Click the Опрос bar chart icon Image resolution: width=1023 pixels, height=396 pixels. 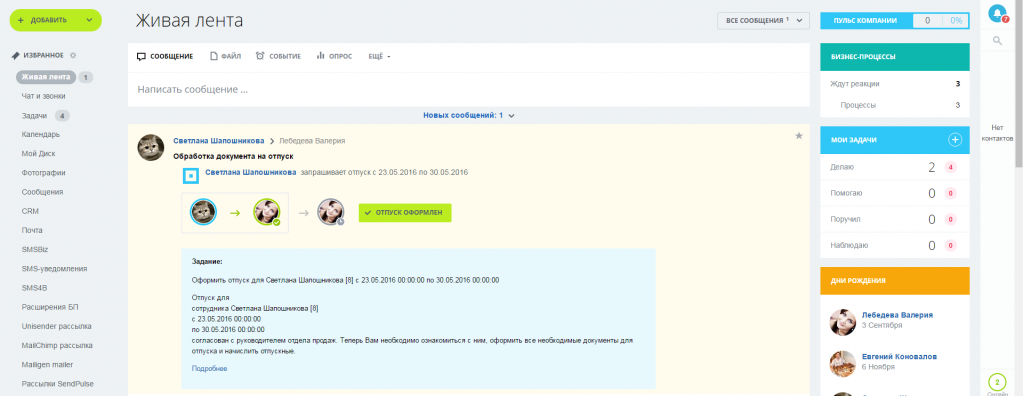[x=320, y=56]
